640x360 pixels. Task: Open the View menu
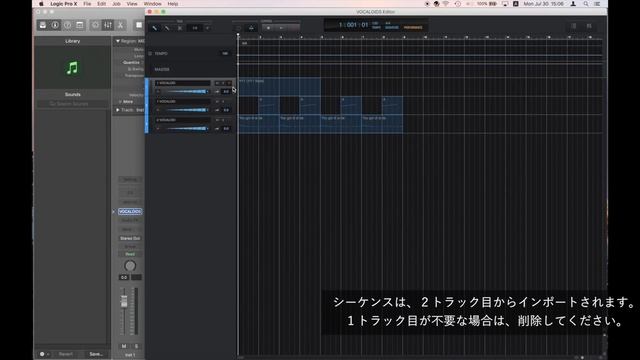pos(132,4)
